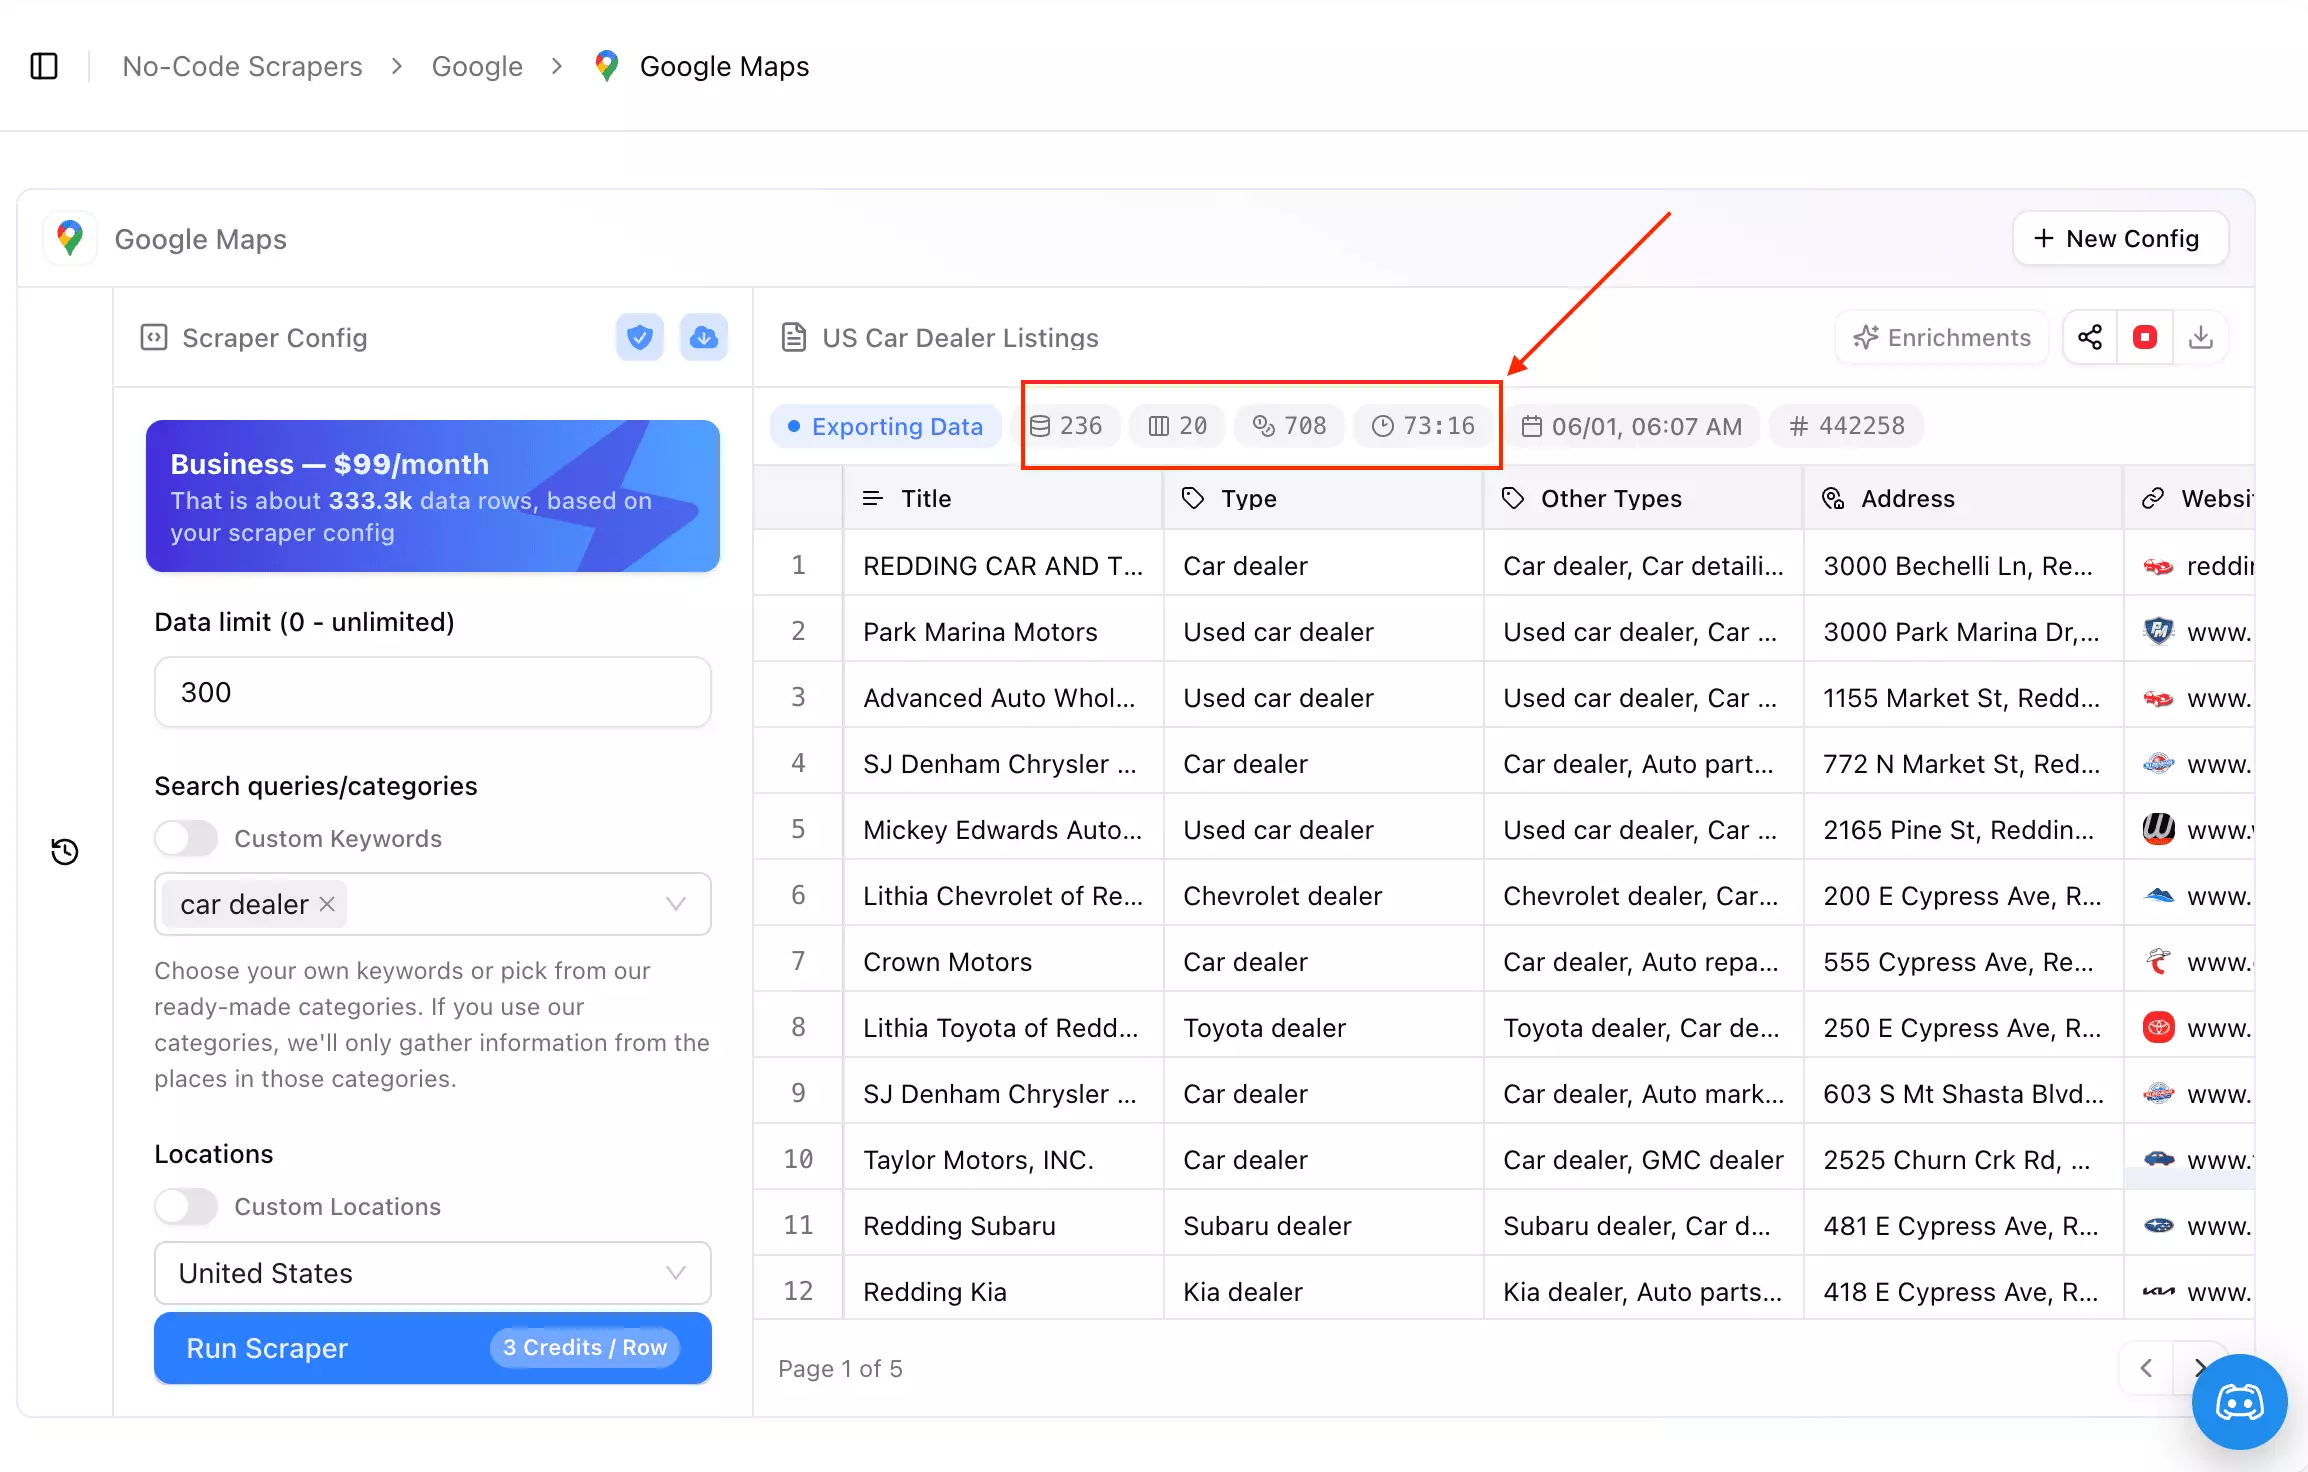The image size is (2308, 1472).
Task: Click the columns count chip showing 20
Action: click(x=1178, y=426)
